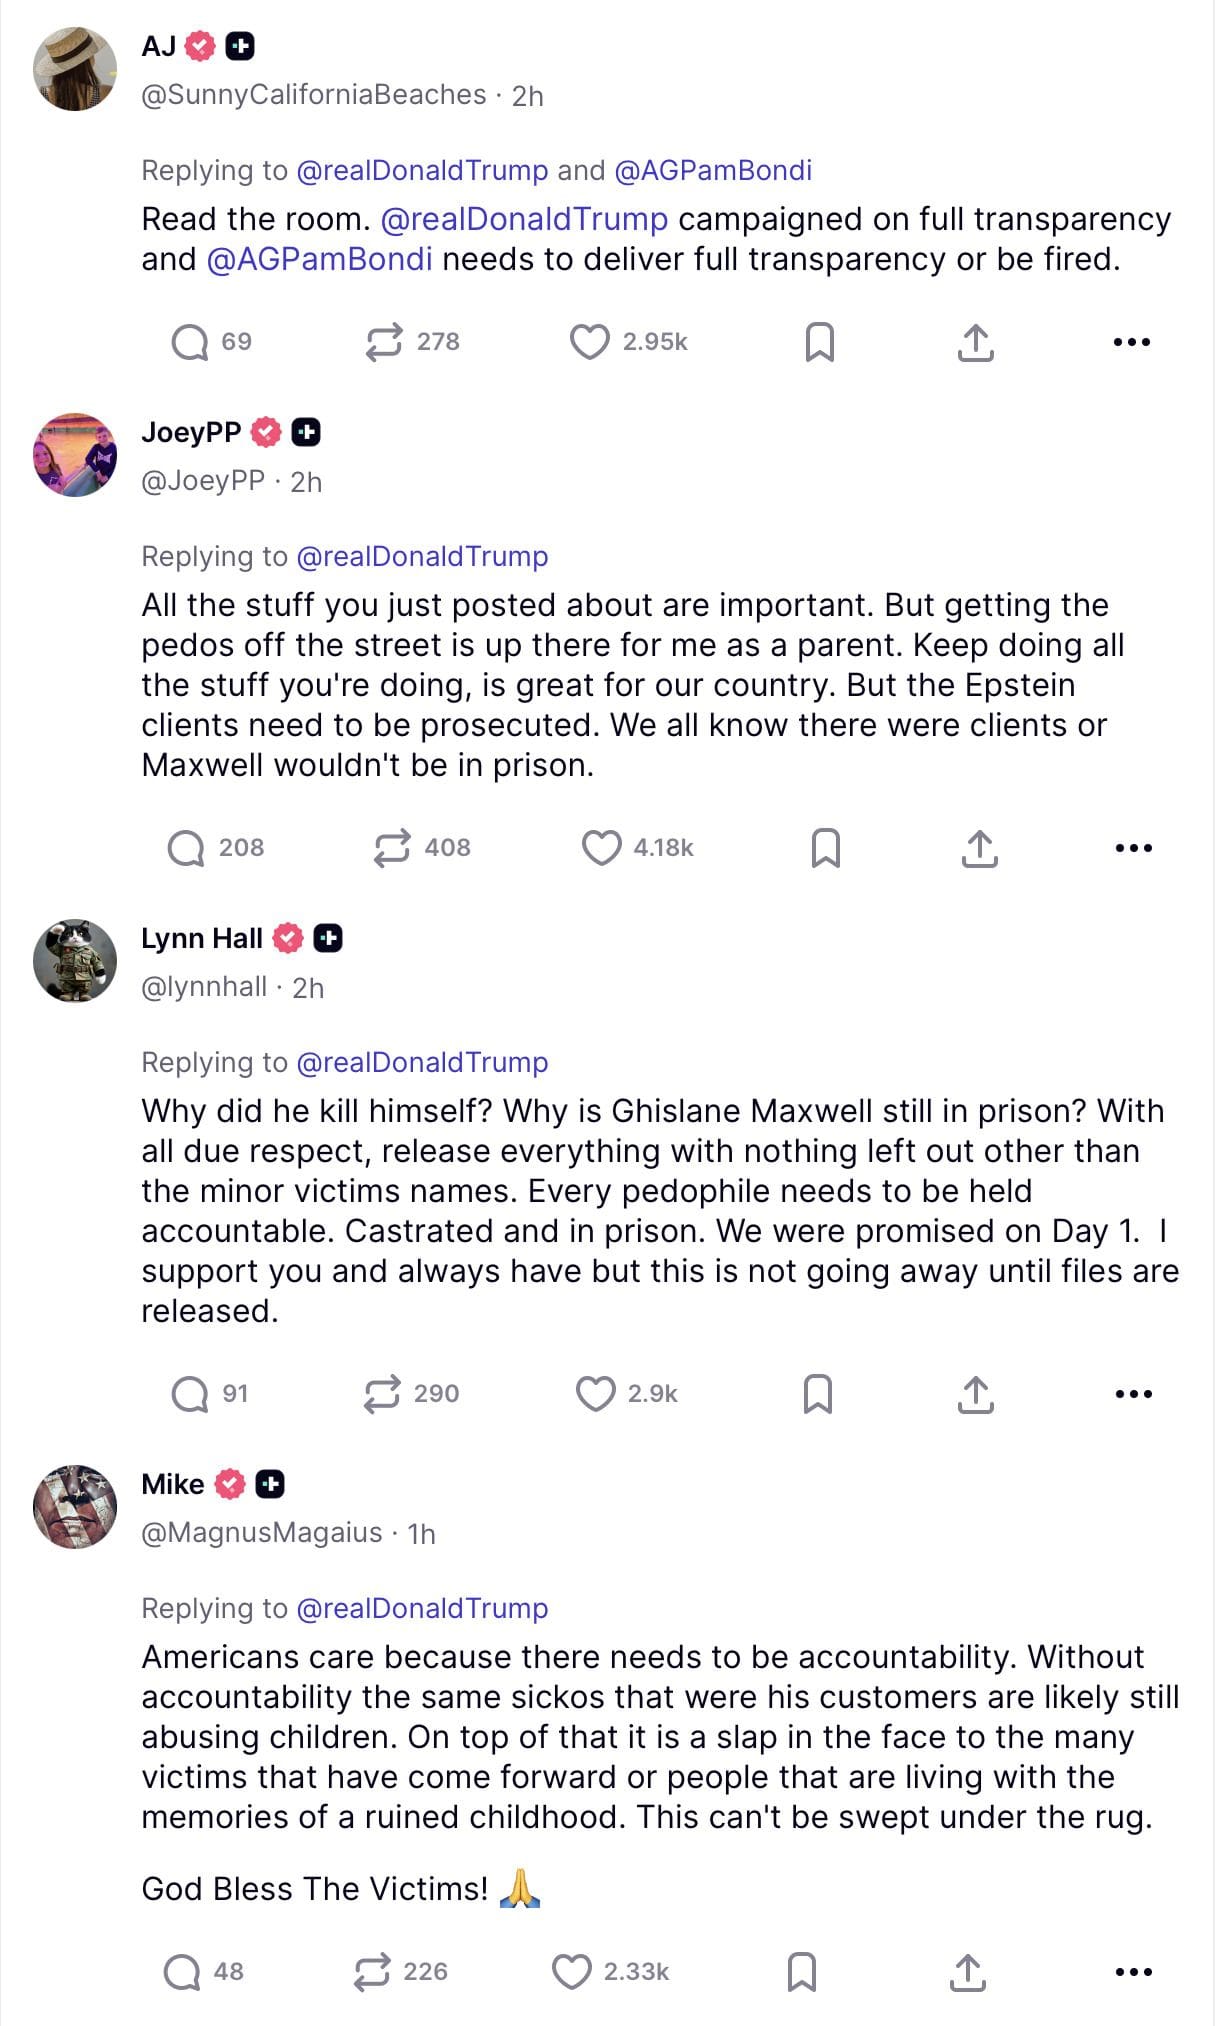The image size is (1222, 2026).
Task: Like JoeyPP's post
Action: 601,848
